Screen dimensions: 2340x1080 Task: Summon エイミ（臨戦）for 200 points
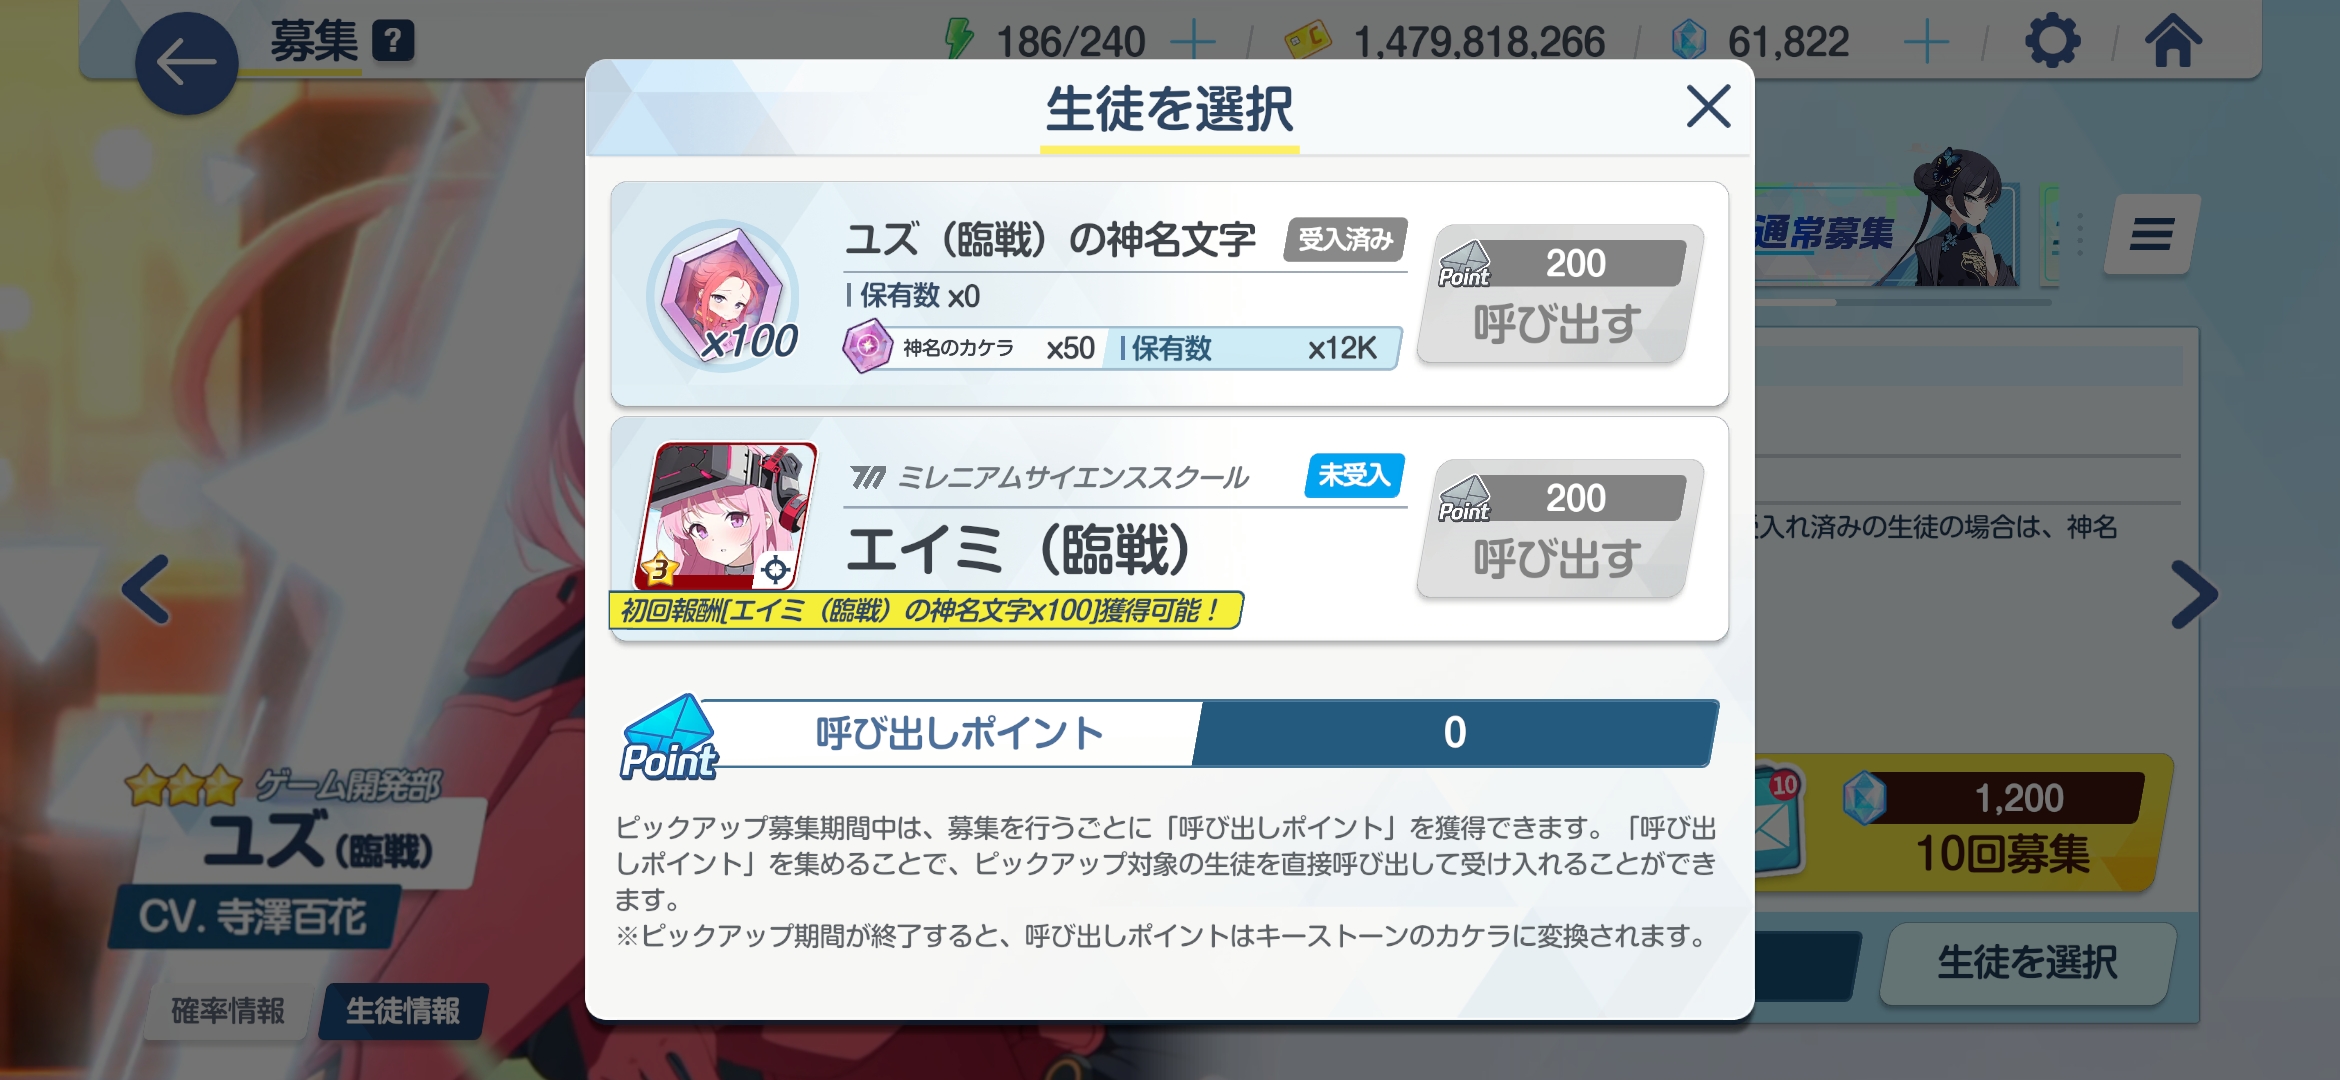pos(1560,530)
